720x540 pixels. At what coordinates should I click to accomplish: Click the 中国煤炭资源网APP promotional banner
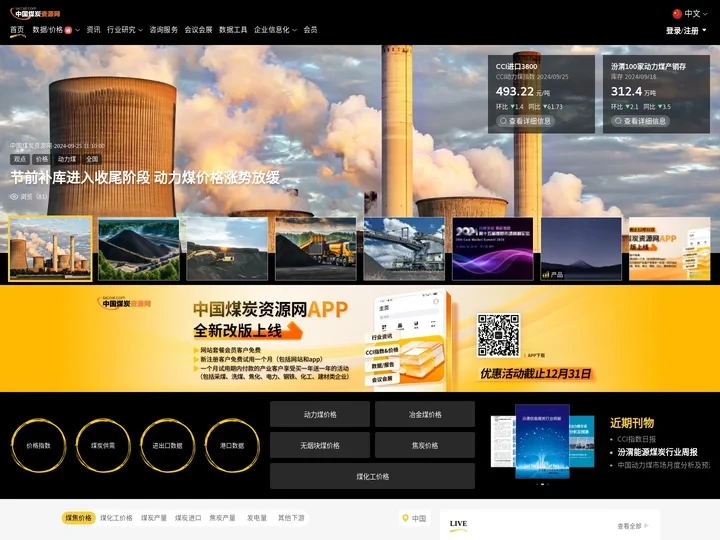[x=360, y=339]
